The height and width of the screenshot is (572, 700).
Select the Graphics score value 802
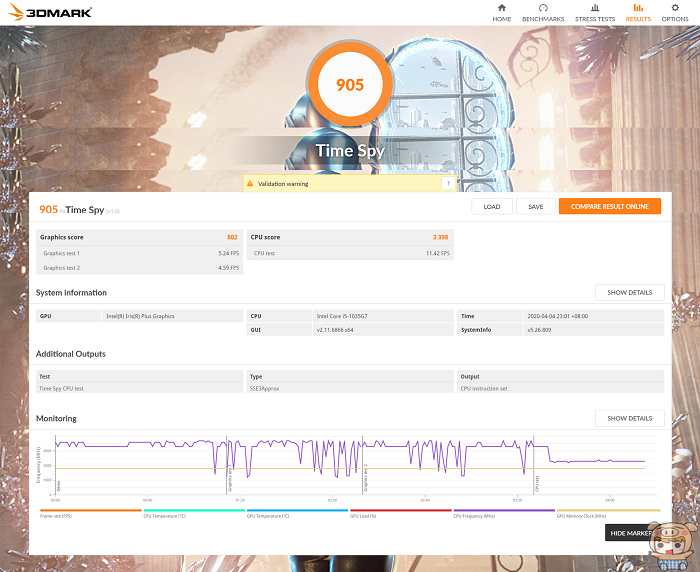point(232,237)
